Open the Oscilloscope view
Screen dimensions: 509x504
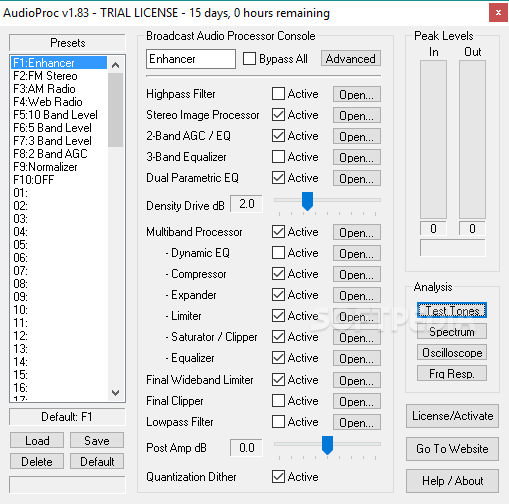pyautogui.click(x=452, y=352)
